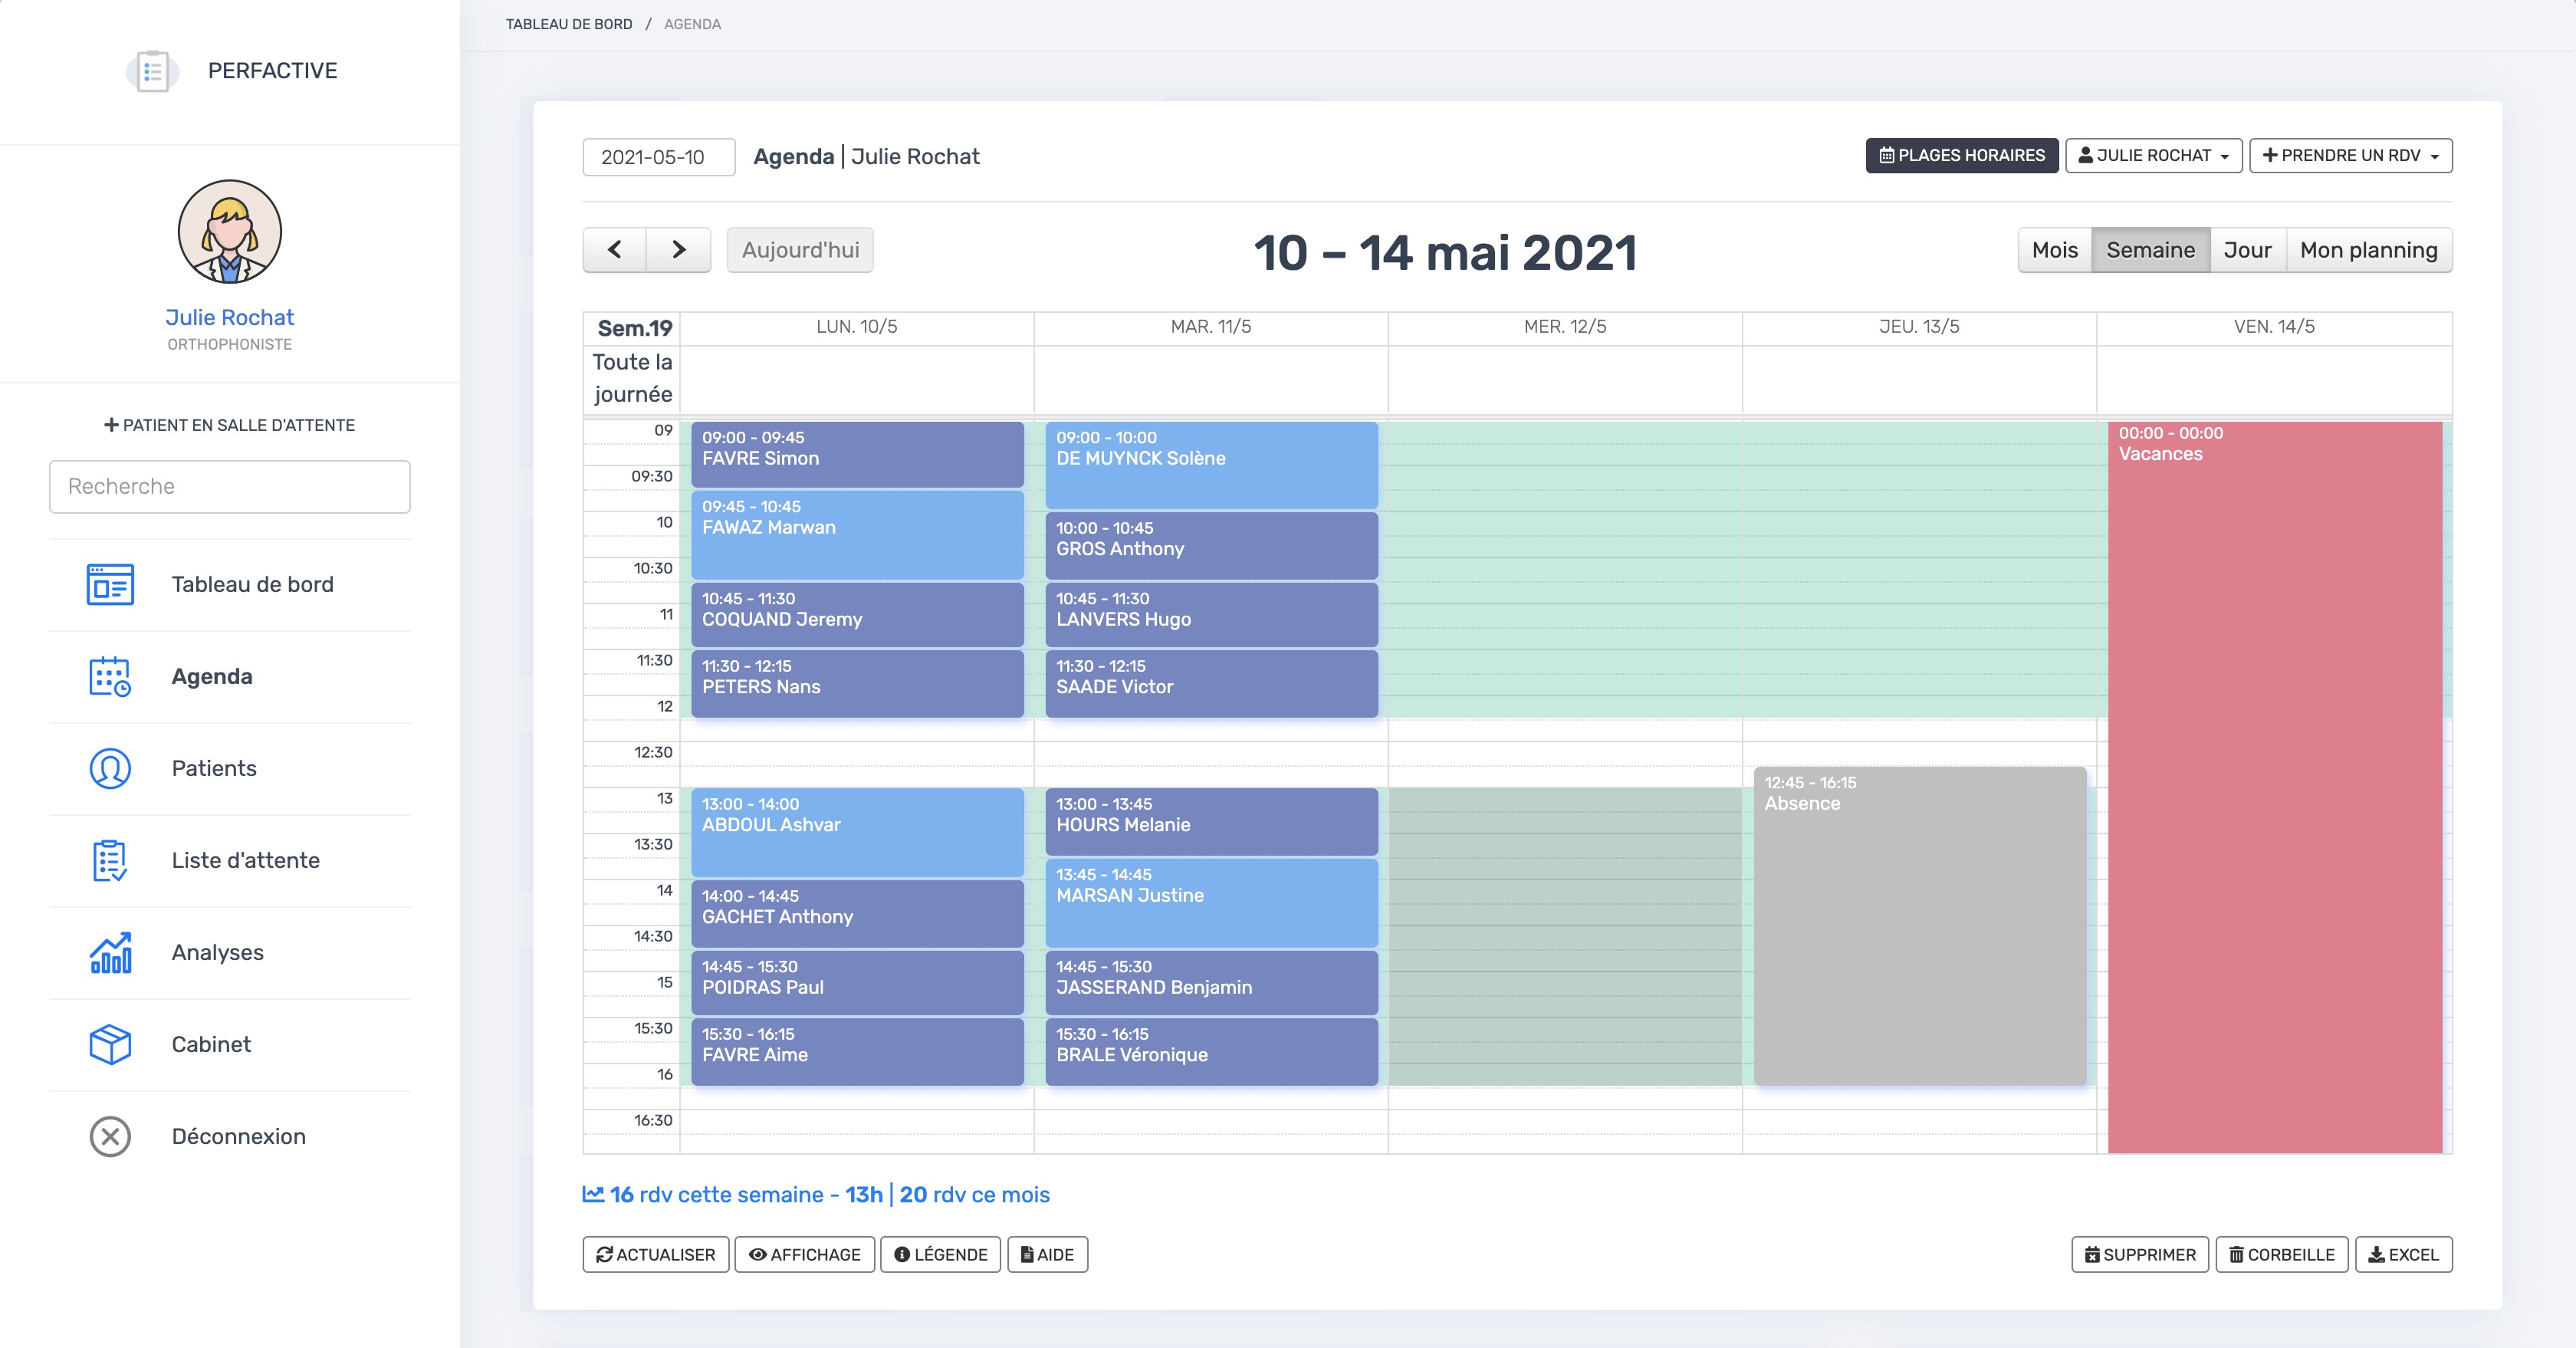Open the Prendre un RDV dropdown

coord(2350,156)
